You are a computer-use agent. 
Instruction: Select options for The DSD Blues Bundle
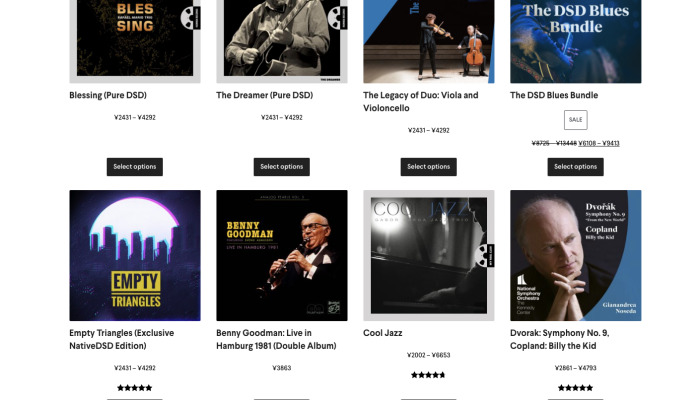(575, 167)
